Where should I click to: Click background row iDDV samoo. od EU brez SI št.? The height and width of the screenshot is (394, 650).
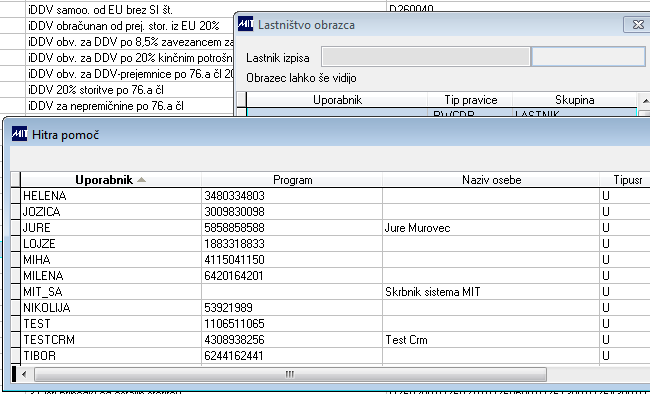click(x=100, y=10)
